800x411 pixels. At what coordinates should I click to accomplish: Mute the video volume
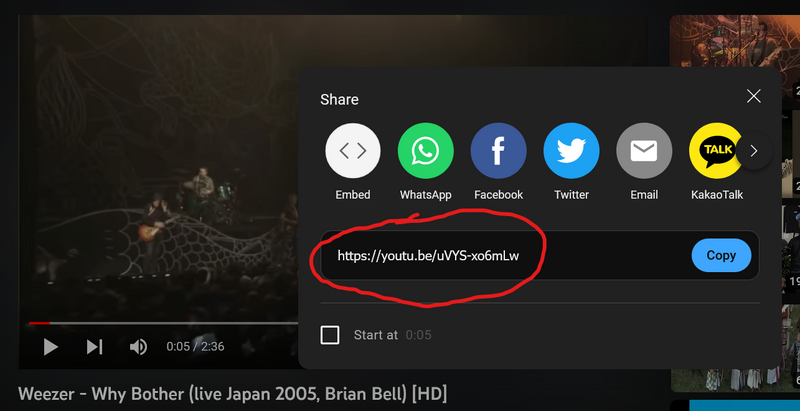point(138,347)
